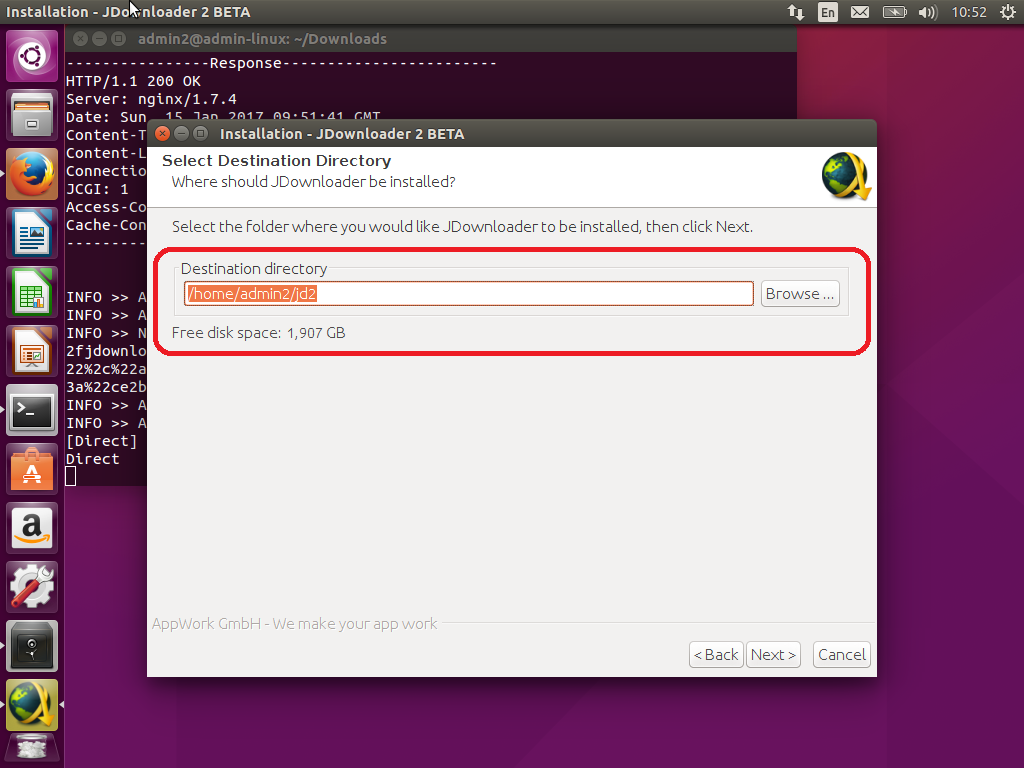Click 'HTTP/1.1 200 OK' line in terminal
Image resolution: width=1024 pixels, height=768 pixels.
[x=133, y=81]
